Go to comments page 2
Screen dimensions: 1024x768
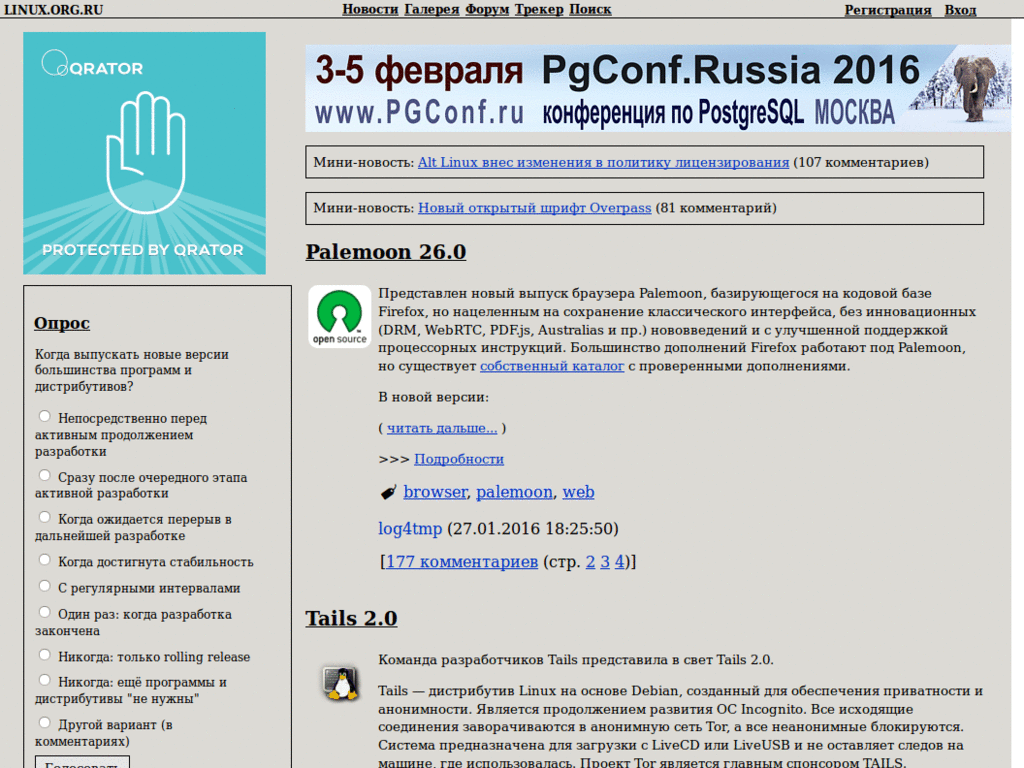[590, 562]
